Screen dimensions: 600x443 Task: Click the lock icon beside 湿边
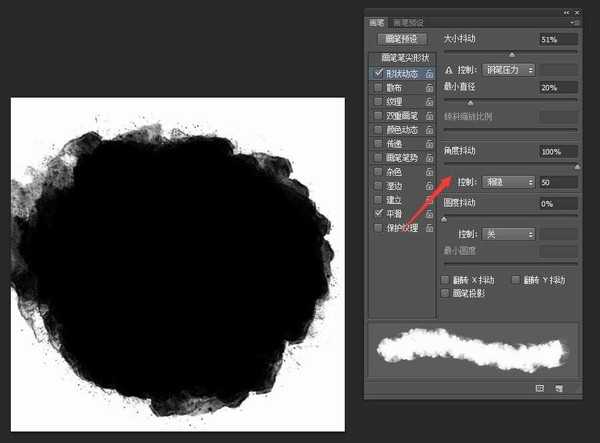click(x=429, y=186)
